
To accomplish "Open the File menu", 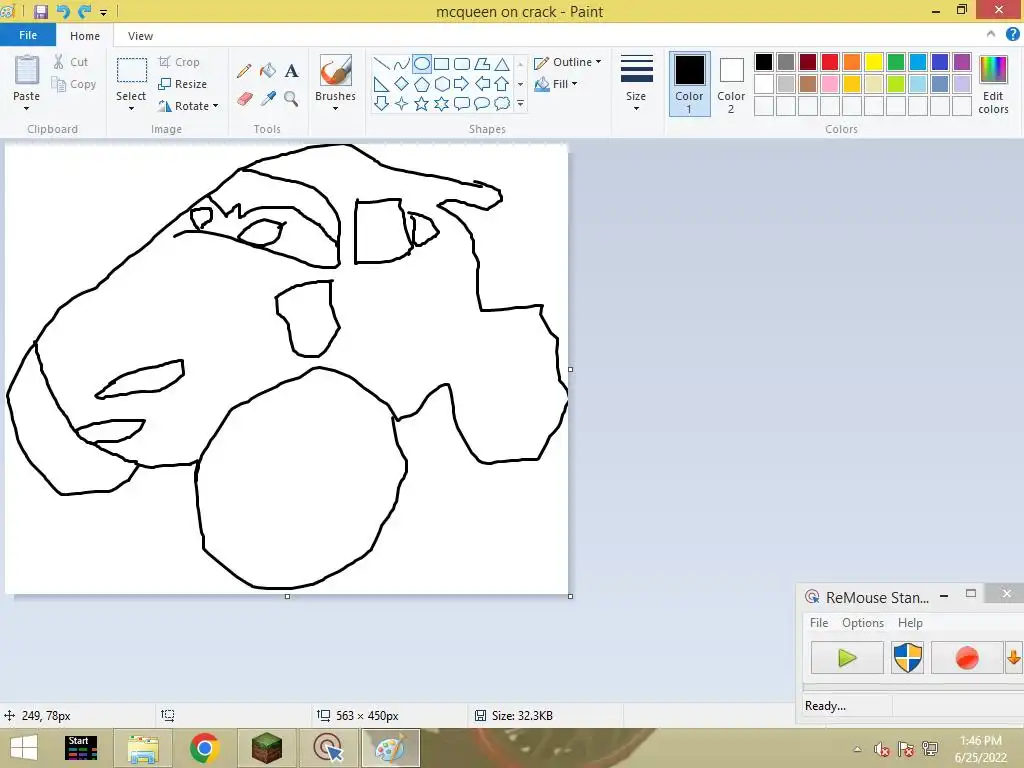I will pyautogui.click(x=28, y=35).
